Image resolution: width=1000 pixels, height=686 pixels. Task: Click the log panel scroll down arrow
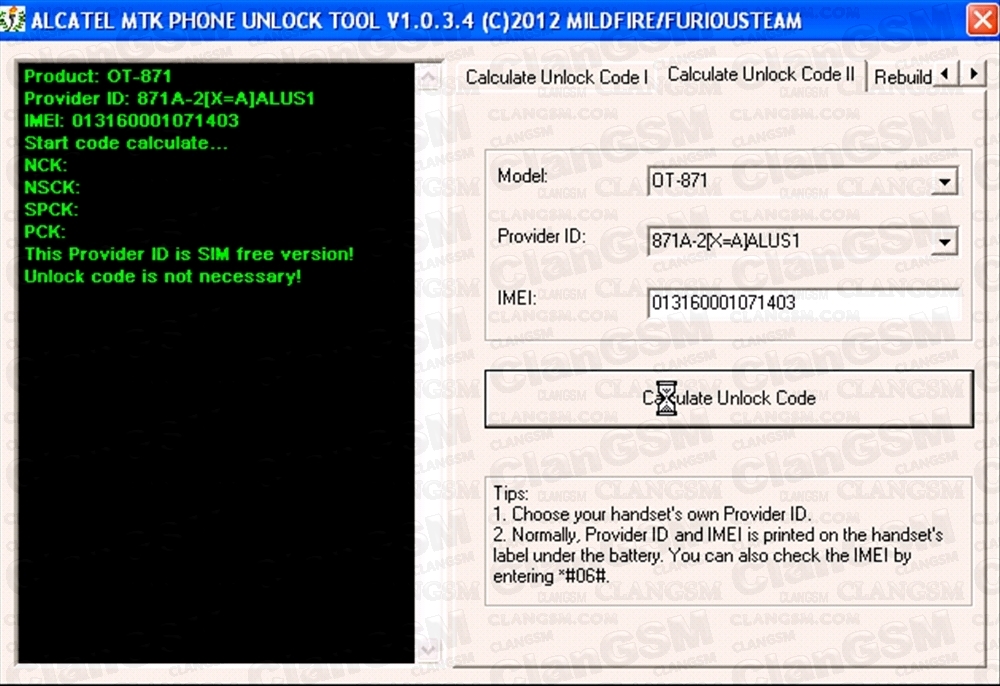[x=429, y=649]
